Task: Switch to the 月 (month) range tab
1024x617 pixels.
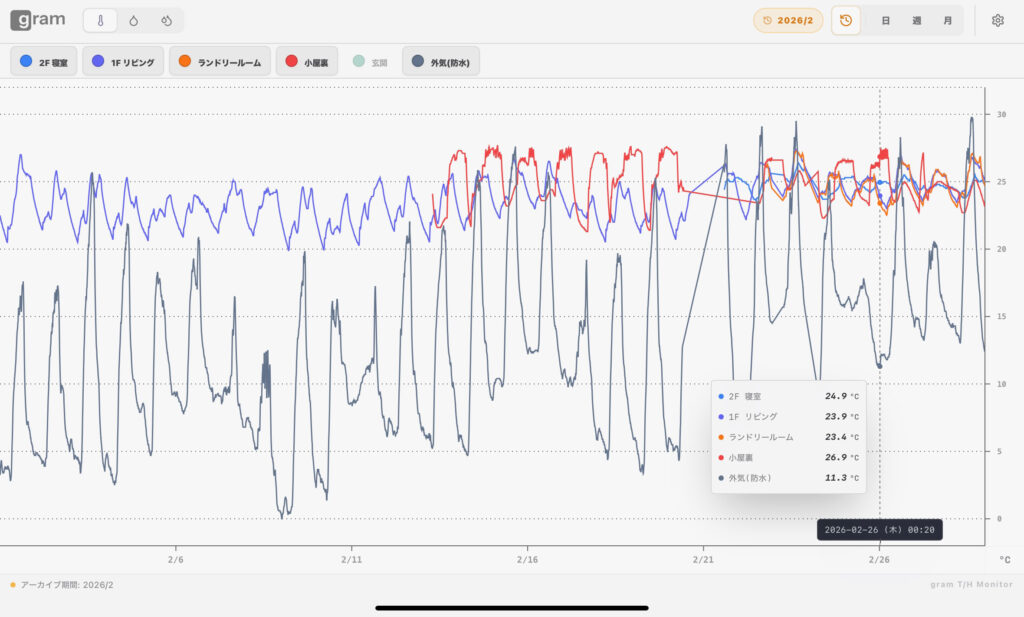Action: pos(946,20)
